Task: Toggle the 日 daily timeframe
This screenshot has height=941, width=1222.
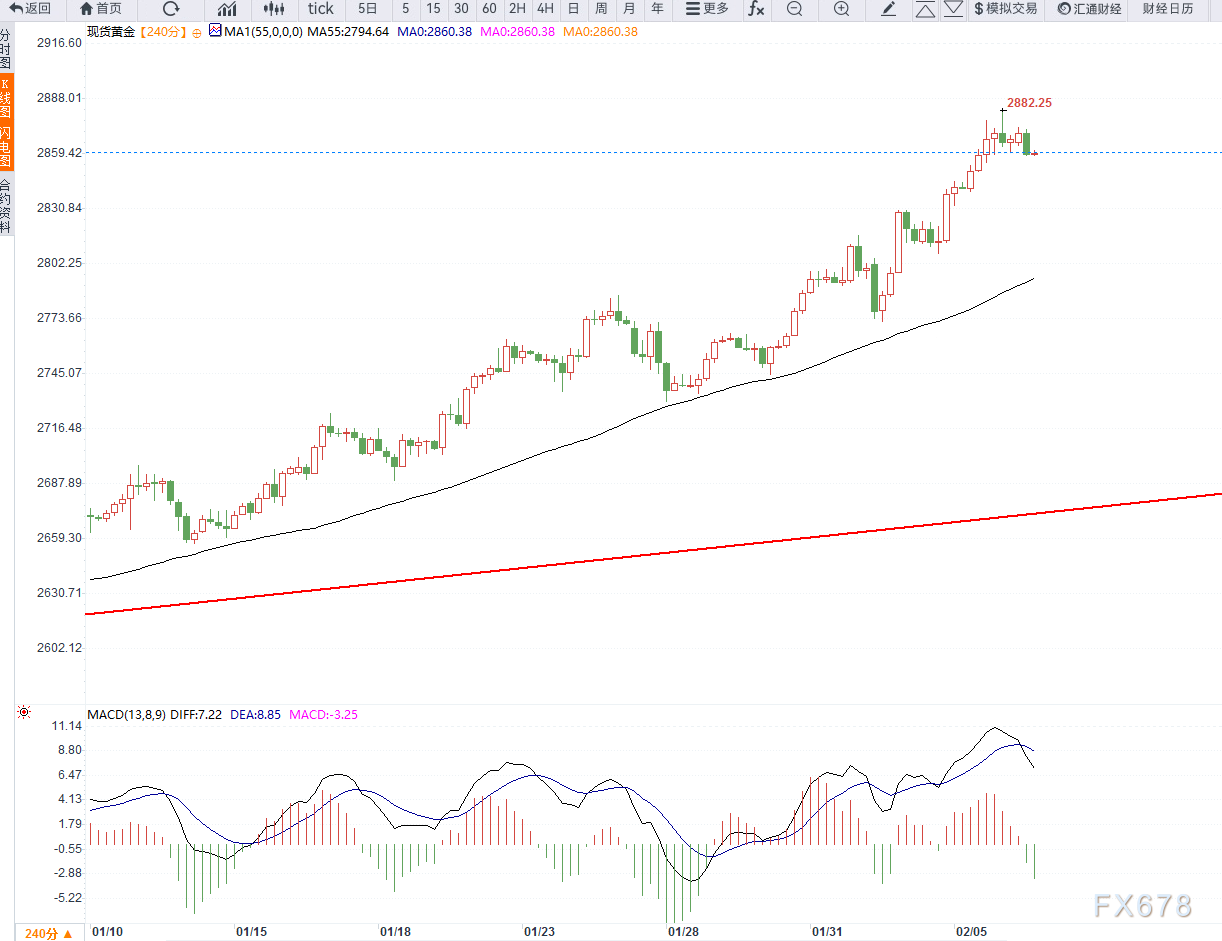Action: 573,9
